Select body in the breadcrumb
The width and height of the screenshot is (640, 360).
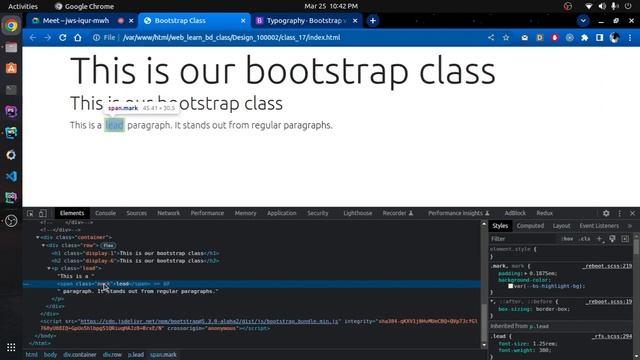50,355
